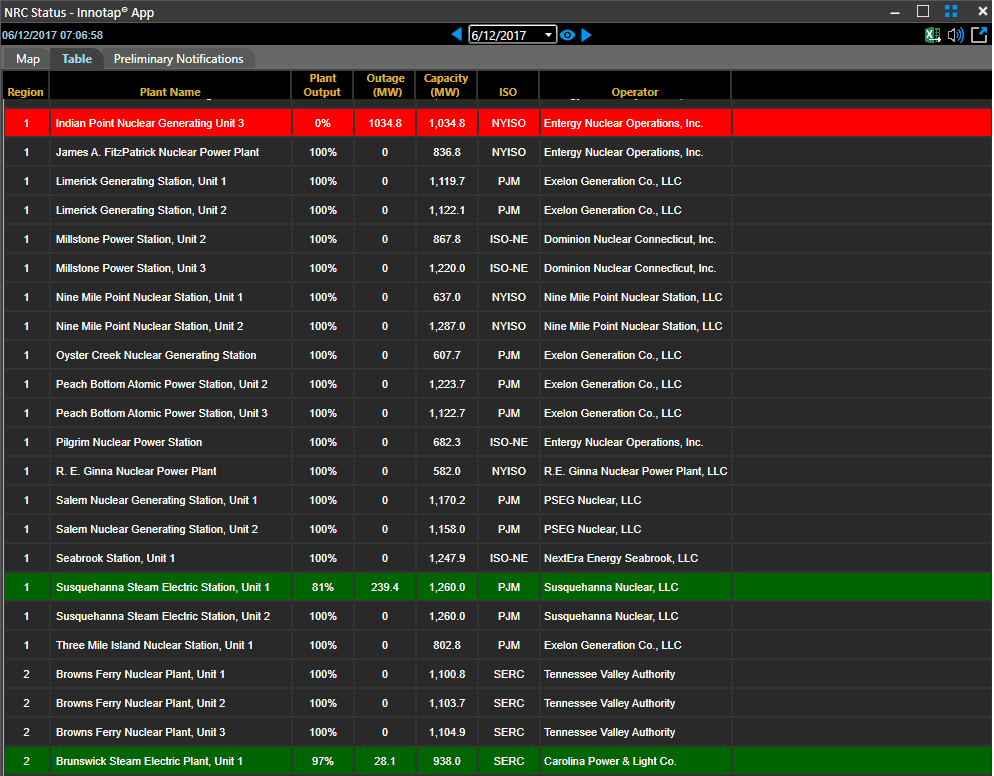Image resolution: width=994 pixels, height=776 pixels.
Task: Sort by Plant Output column header
Action: [x=322, y=85]
